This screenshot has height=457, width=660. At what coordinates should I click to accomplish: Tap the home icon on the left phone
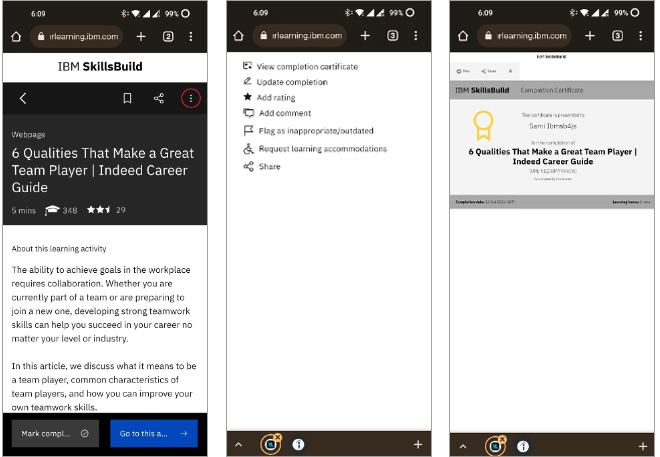[16, 37]
